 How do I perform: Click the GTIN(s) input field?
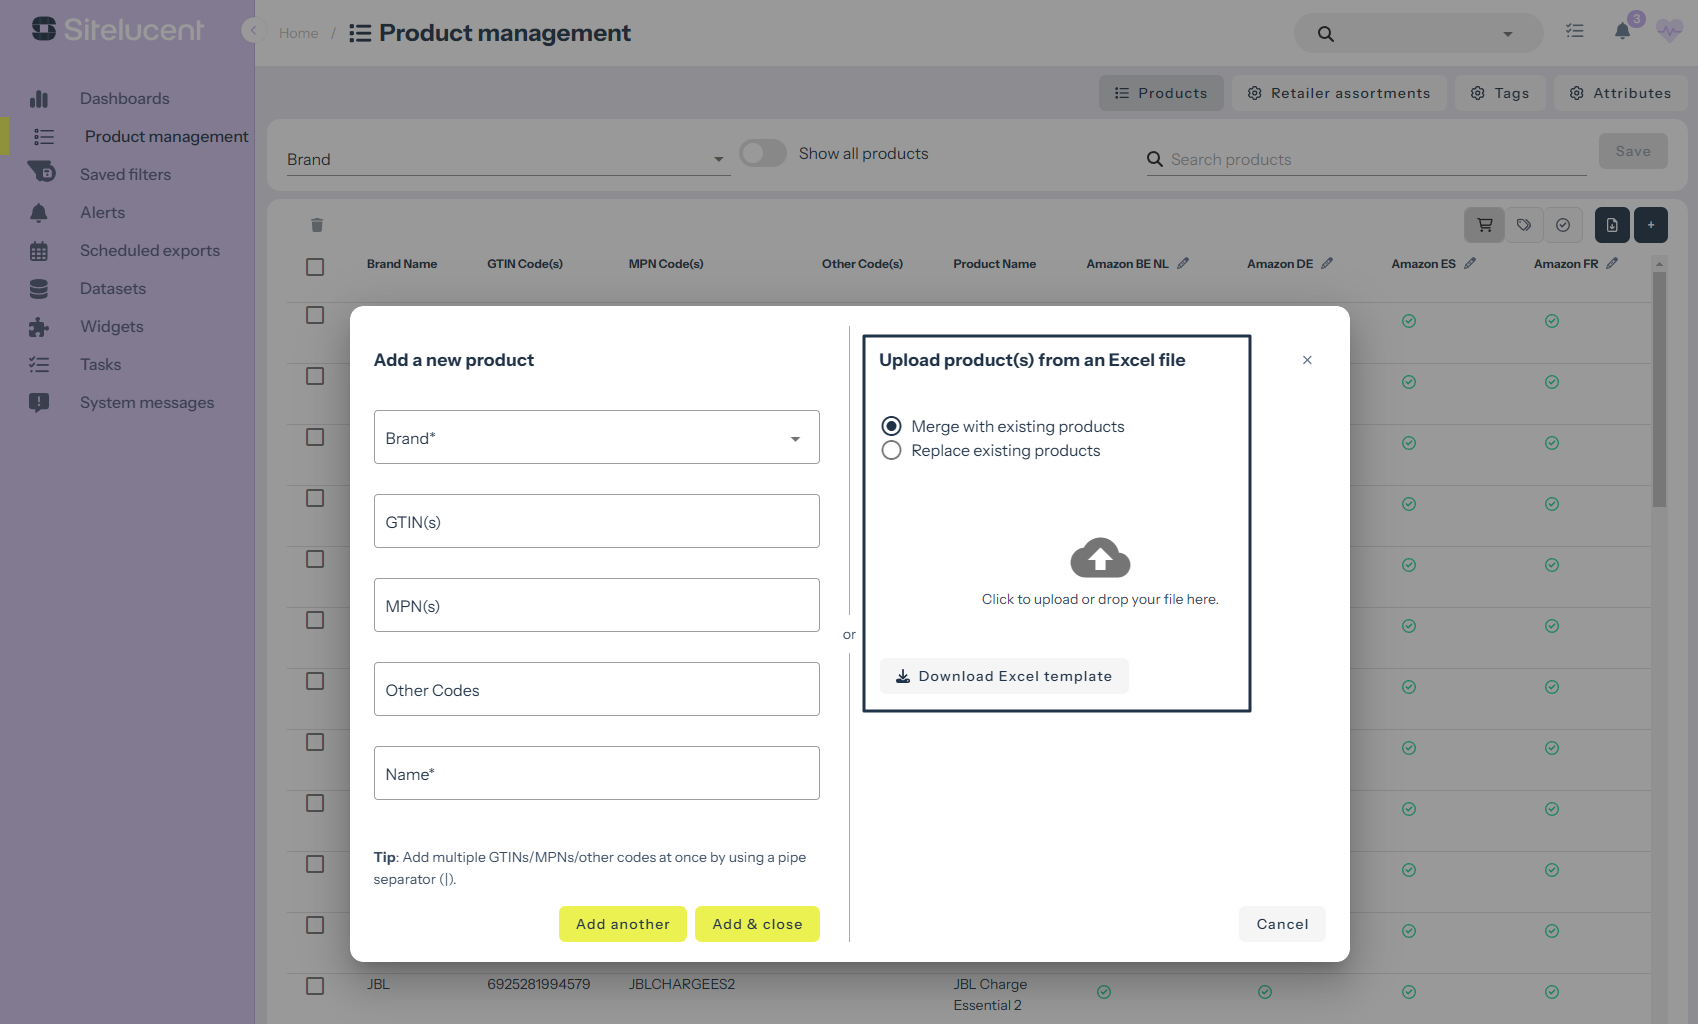pos(596,522)
